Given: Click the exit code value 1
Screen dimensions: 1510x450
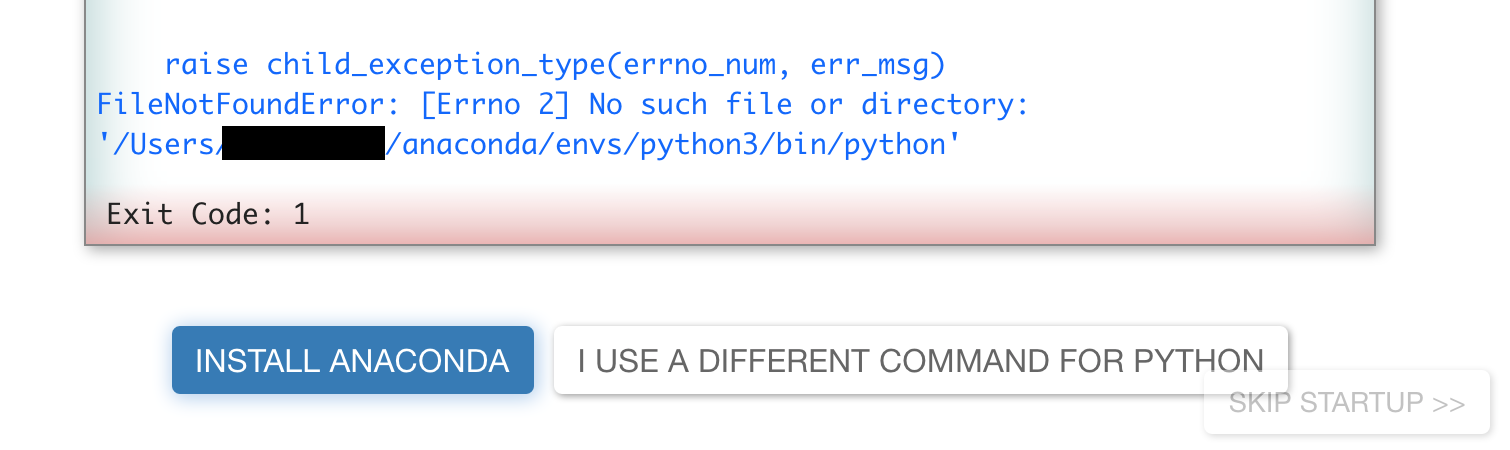Looking at the screenshot, I should click(x=301, y=214).
